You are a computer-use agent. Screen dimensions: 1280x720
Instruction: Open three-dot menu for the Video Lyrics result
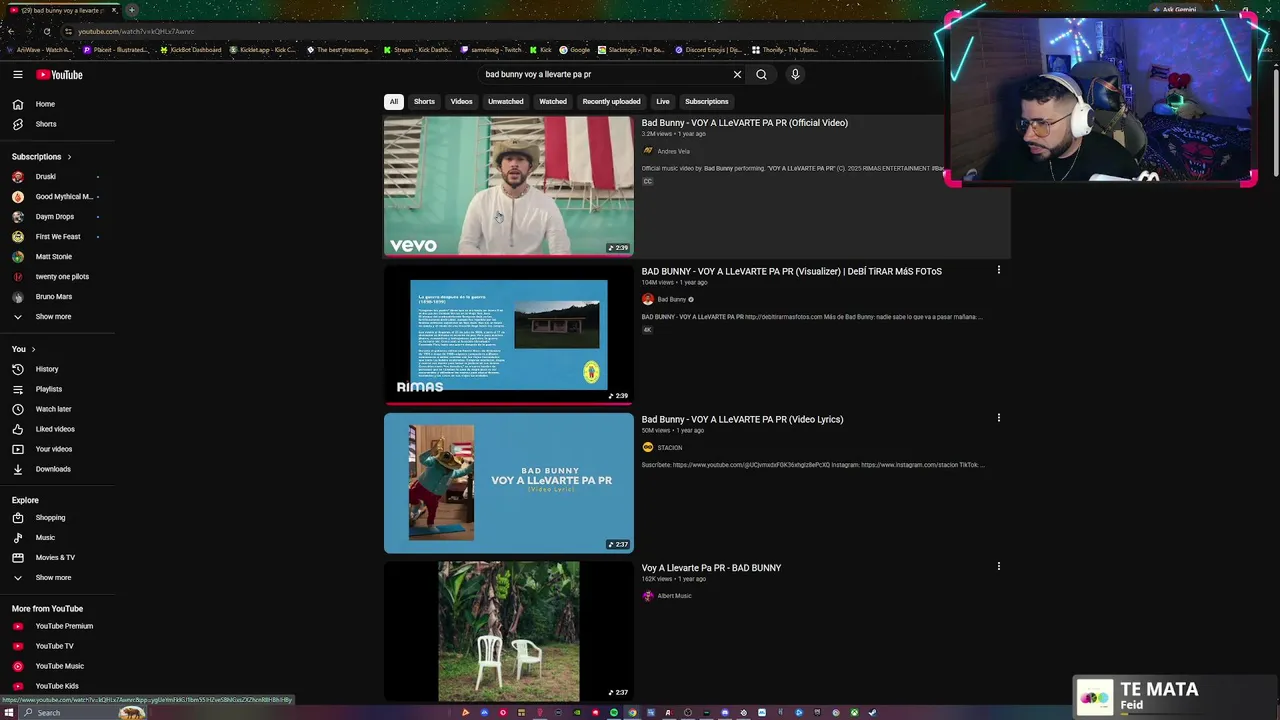tap(998, 418)
